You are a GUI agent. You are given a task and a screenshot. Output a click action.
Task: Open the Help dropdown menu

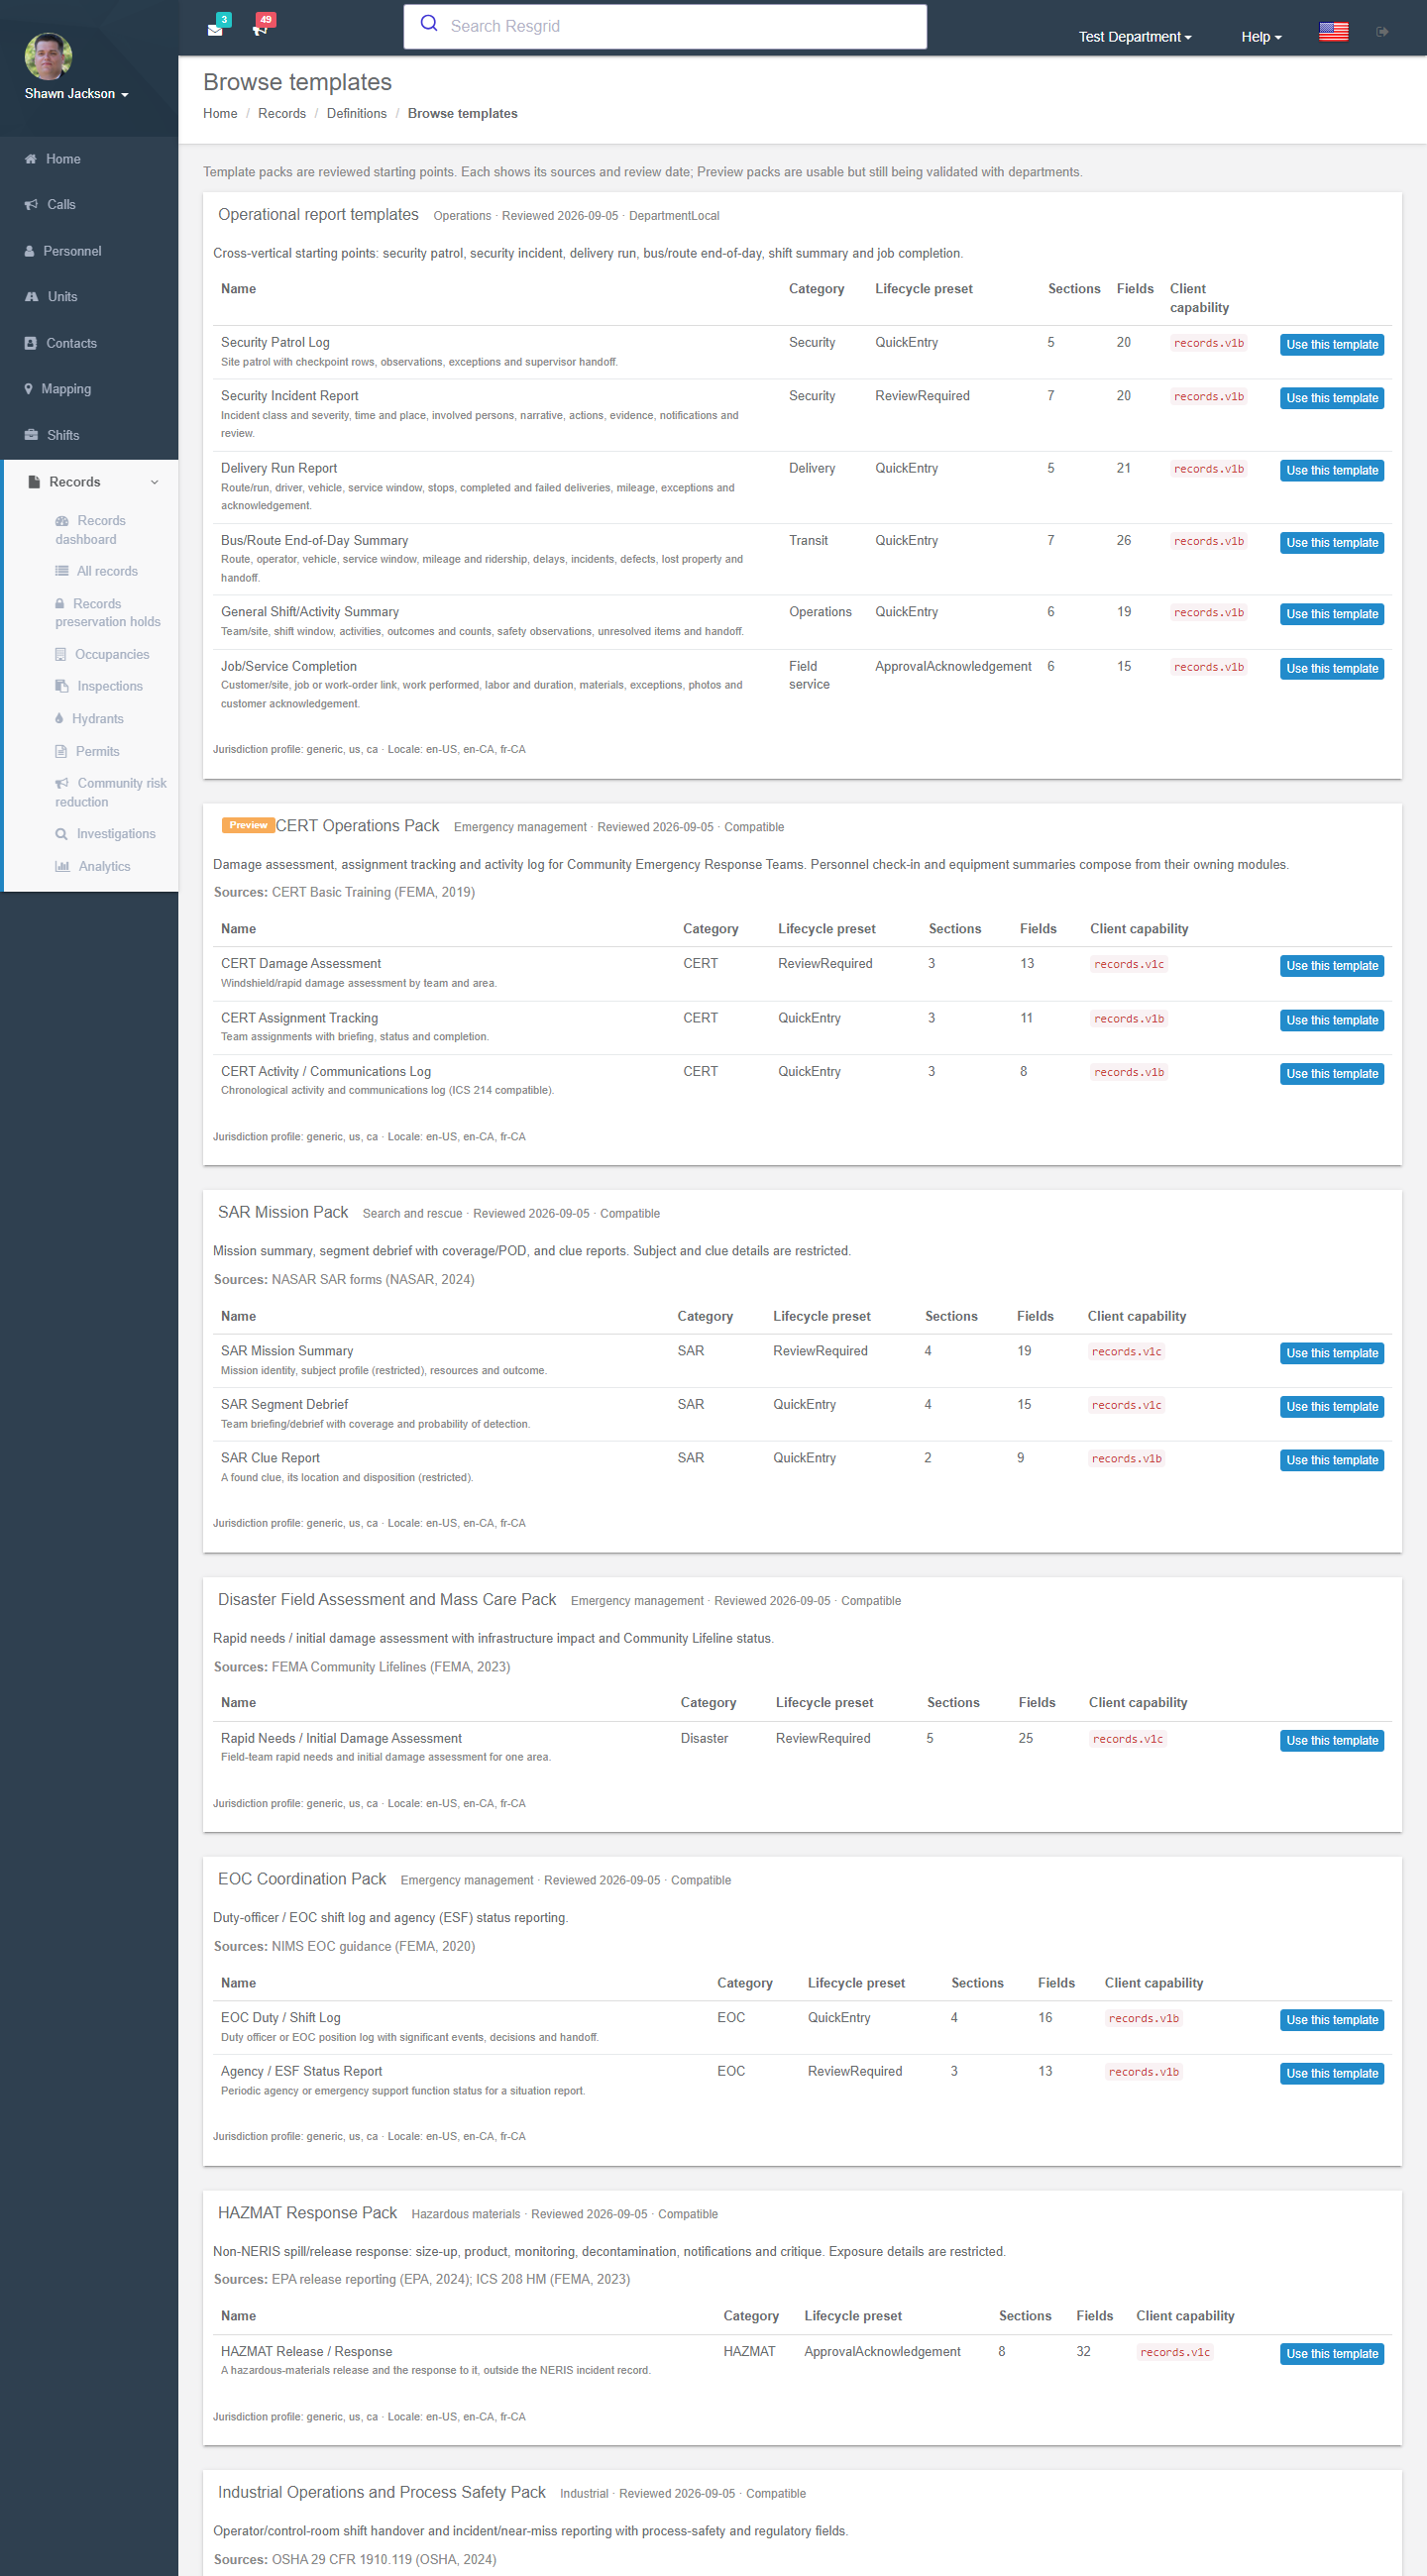point(1261,37)
